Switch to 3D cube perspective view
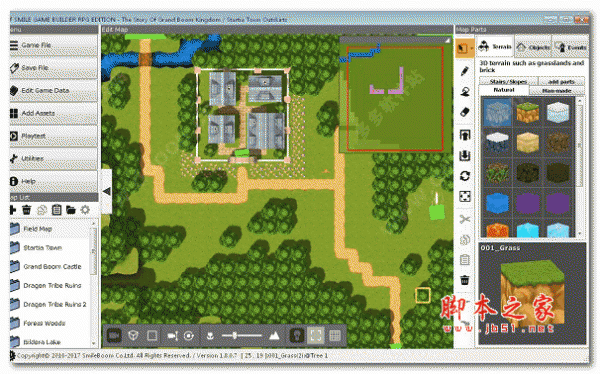600x374 pixels. pyautogui.click(x=133, y=336)
